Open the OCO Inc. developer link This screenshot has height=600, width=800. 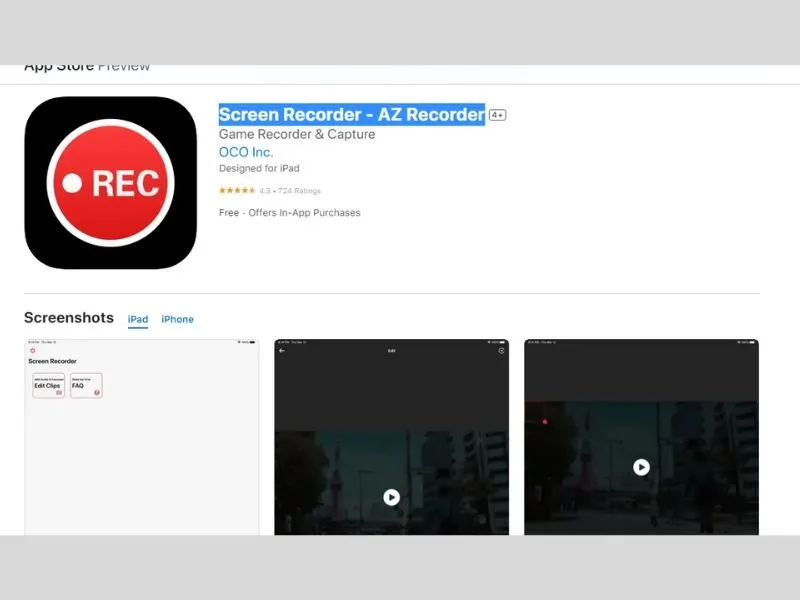(246, 152)
